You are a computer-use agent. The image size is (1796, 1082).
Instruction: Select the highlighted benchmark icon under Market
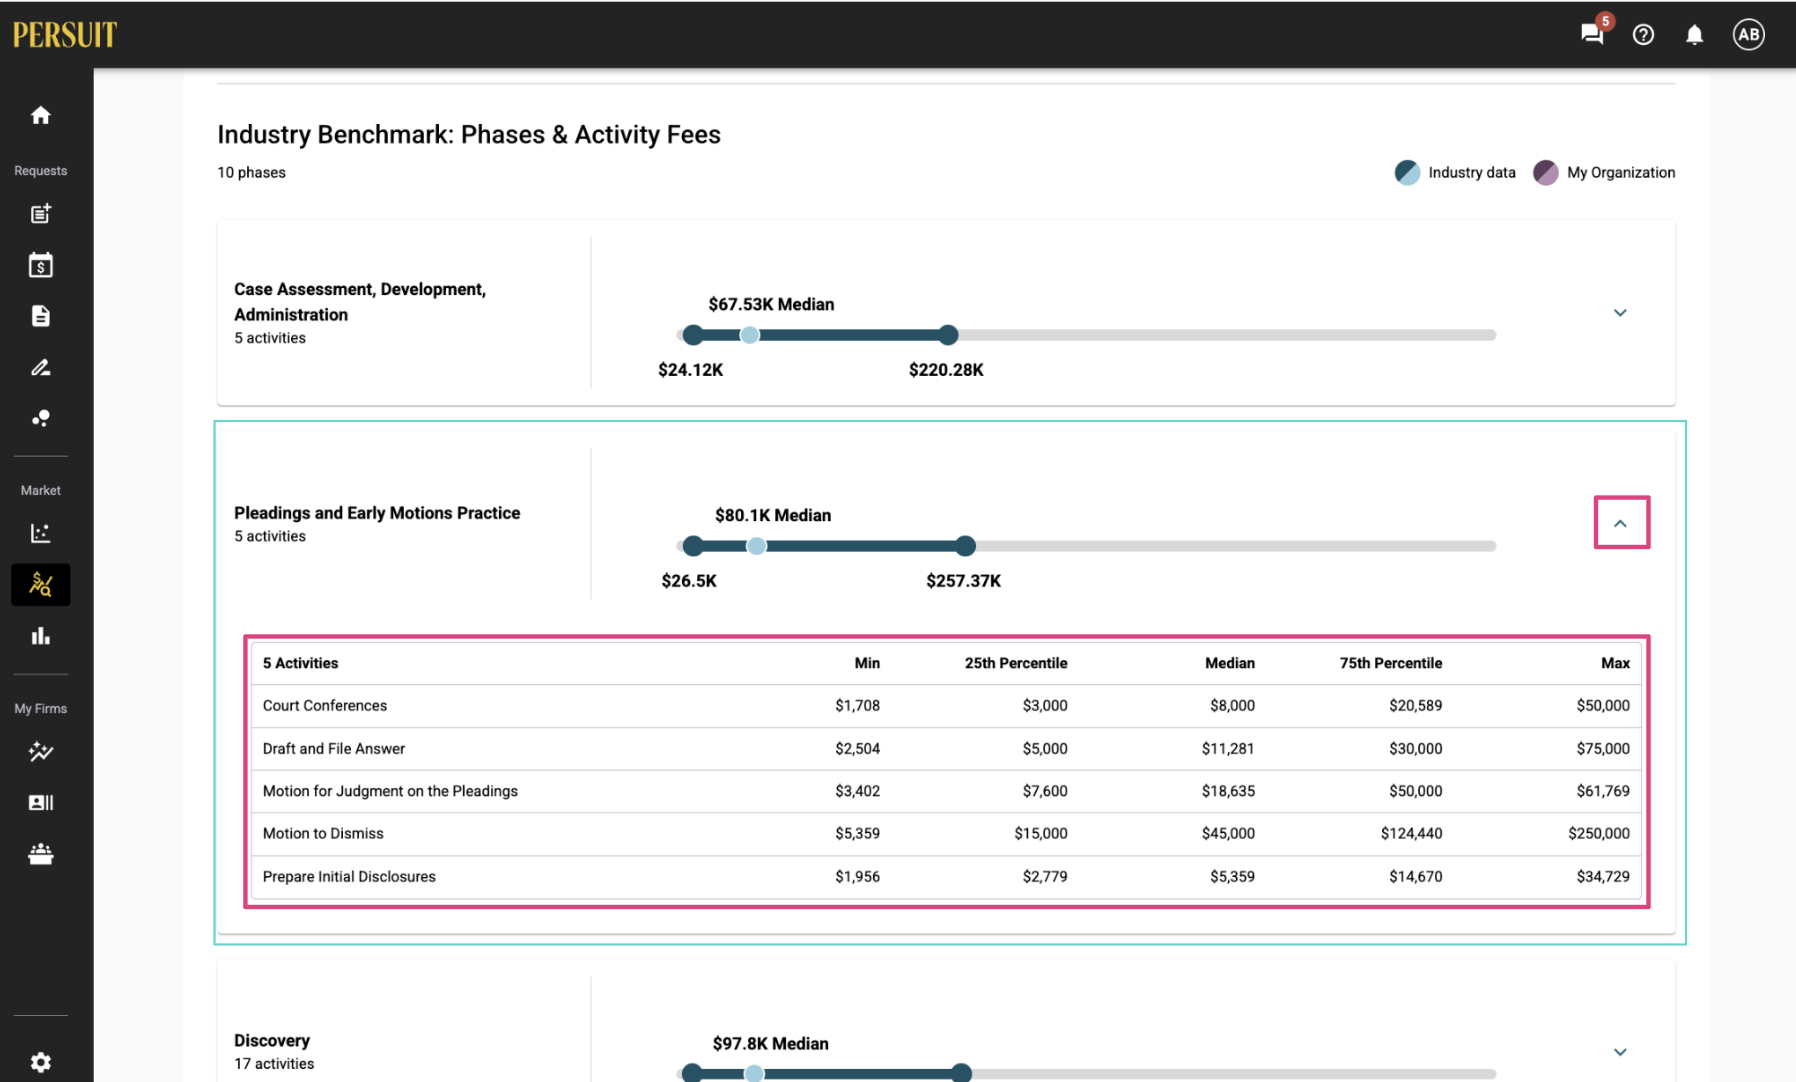point(41,585)
